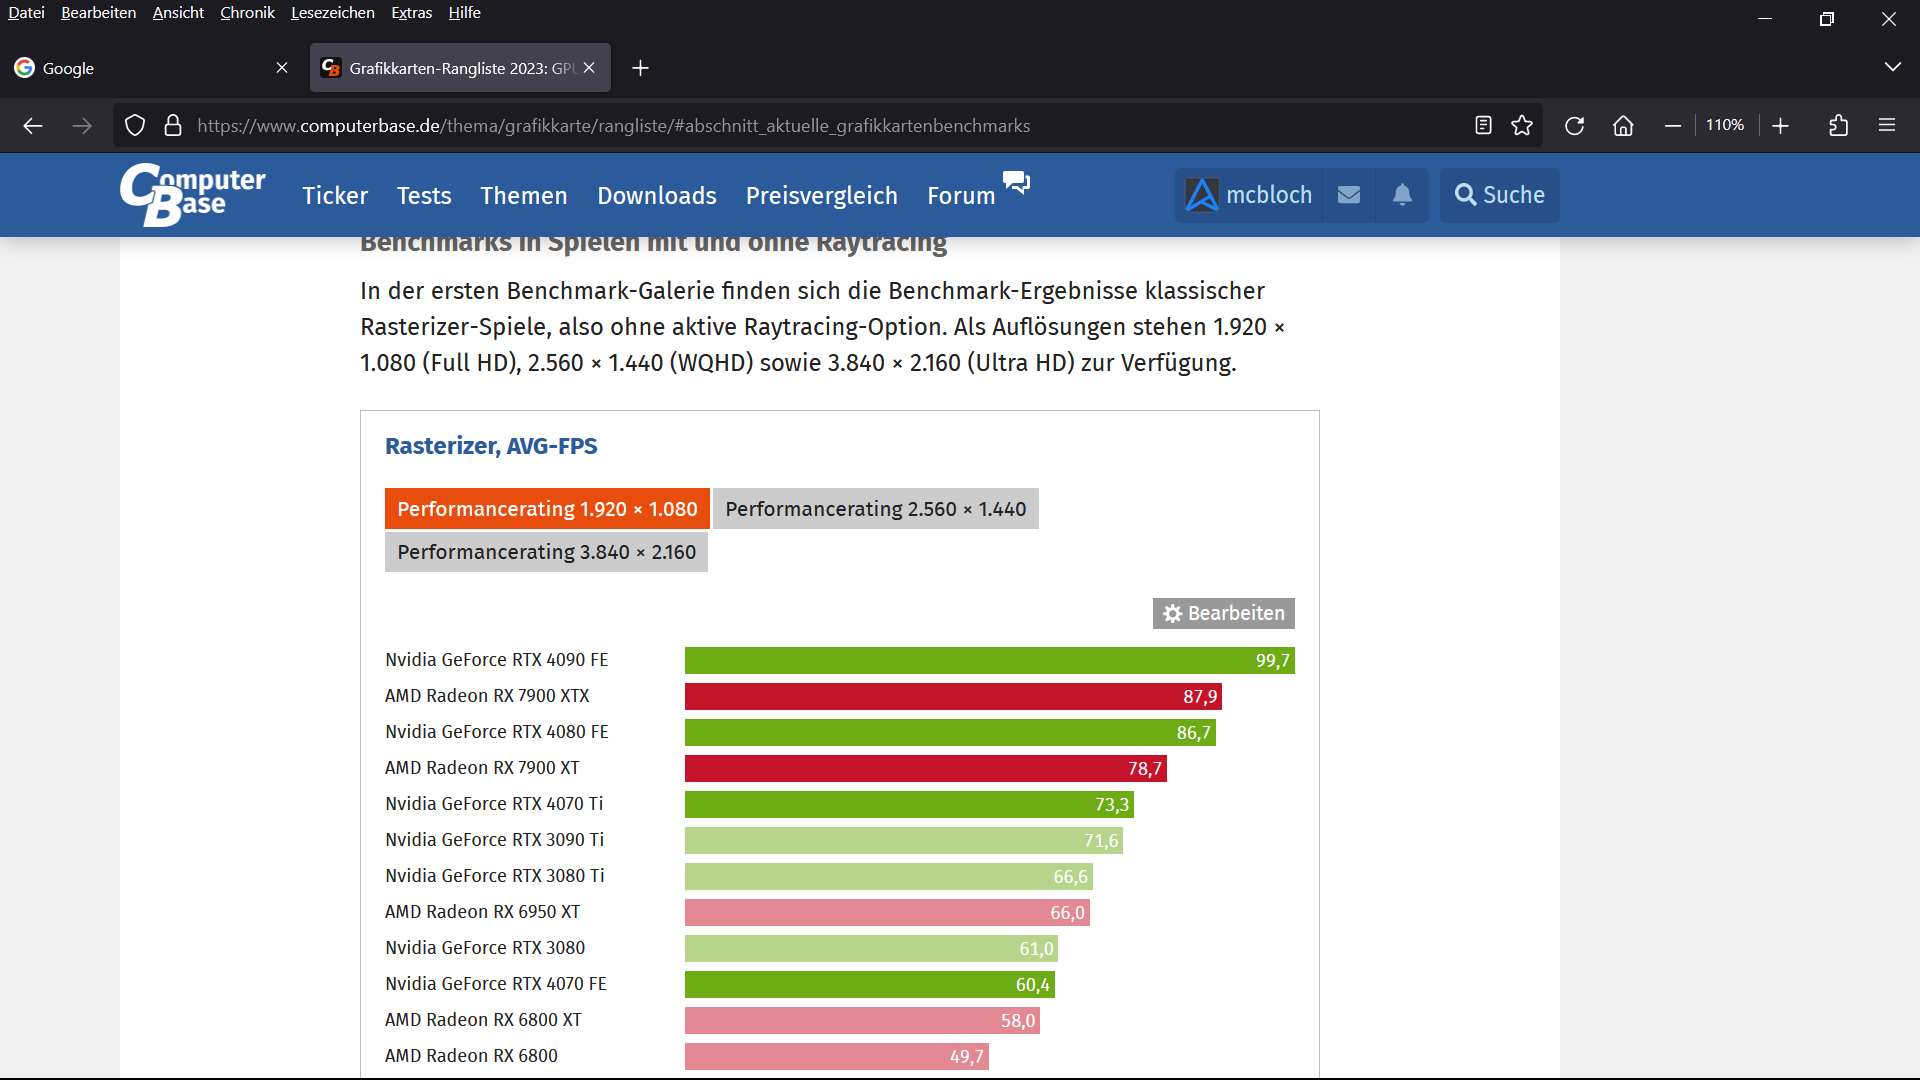This screenshot has width=1920, height=1080.
Task: Click inside the address bar
Action: 700,125
